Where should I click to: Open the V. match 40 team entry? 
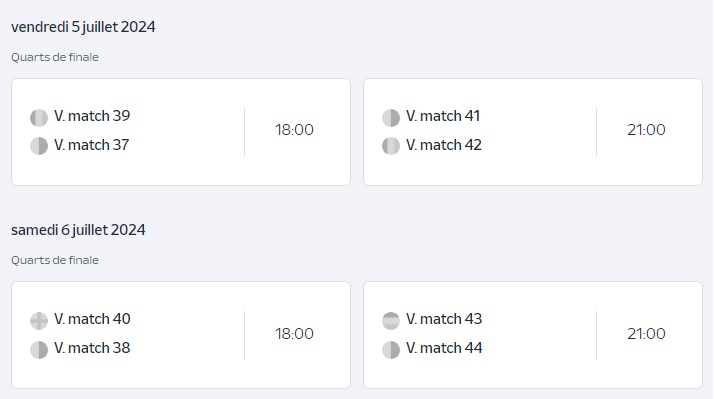tap(92, 319)
